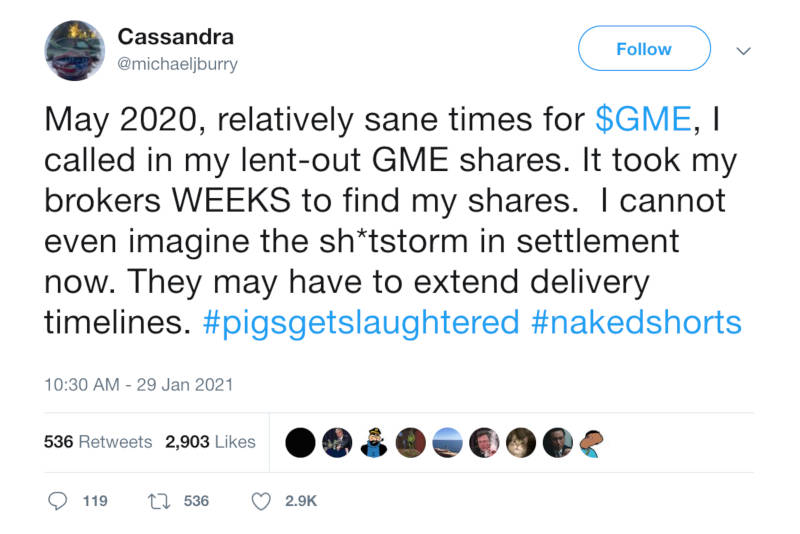Open the sky-and-horizon liker avatar
800x534 pixels.
(447, 442)
